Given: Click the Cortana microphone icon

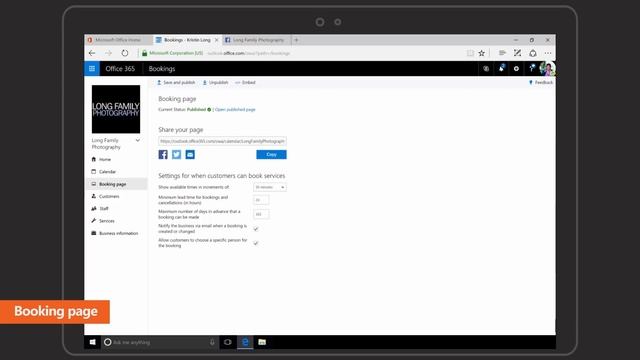Looking at the screenshot, I should click(212, 342).
